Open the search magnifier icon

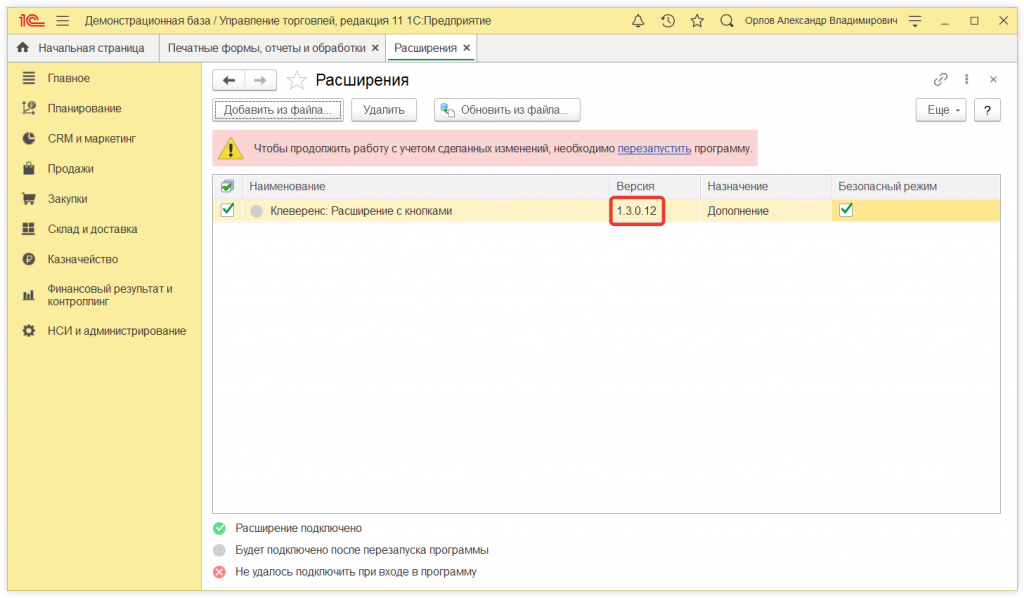pos(727,20)
